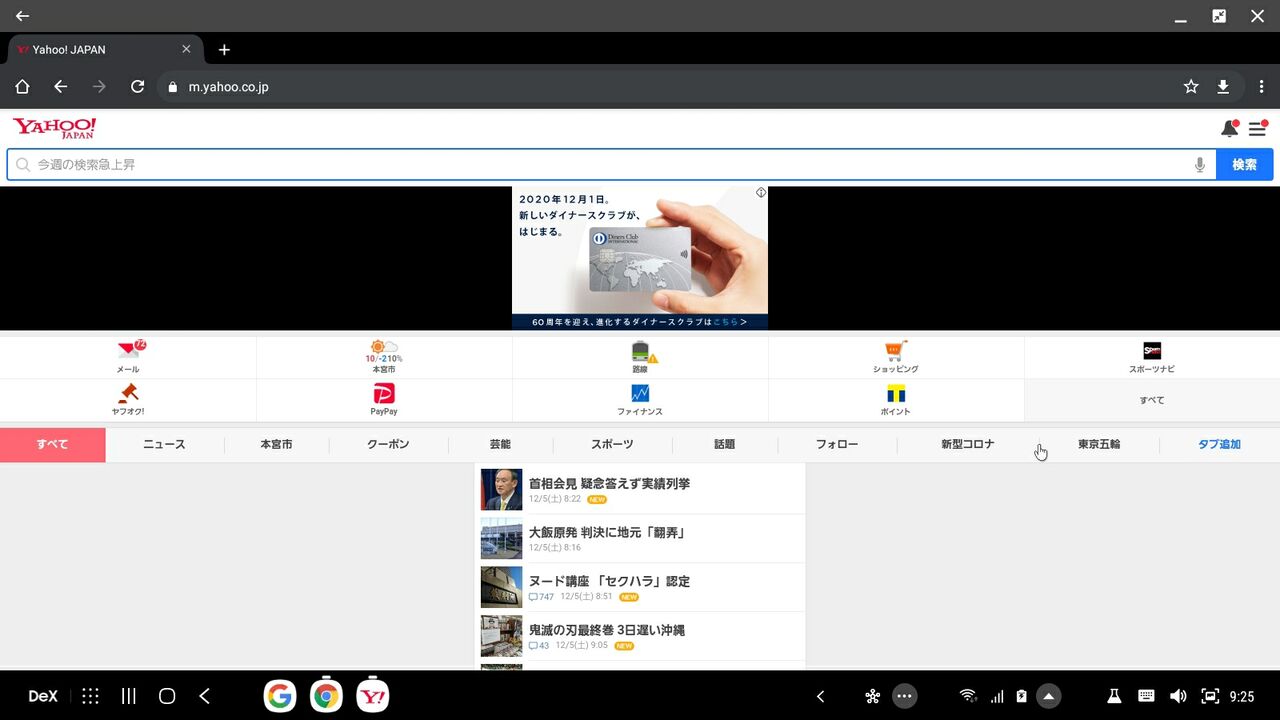The width and height of the screenshot is (1280, 720).
Task: Open a new tab with the plus button
Action: [224, 50]
